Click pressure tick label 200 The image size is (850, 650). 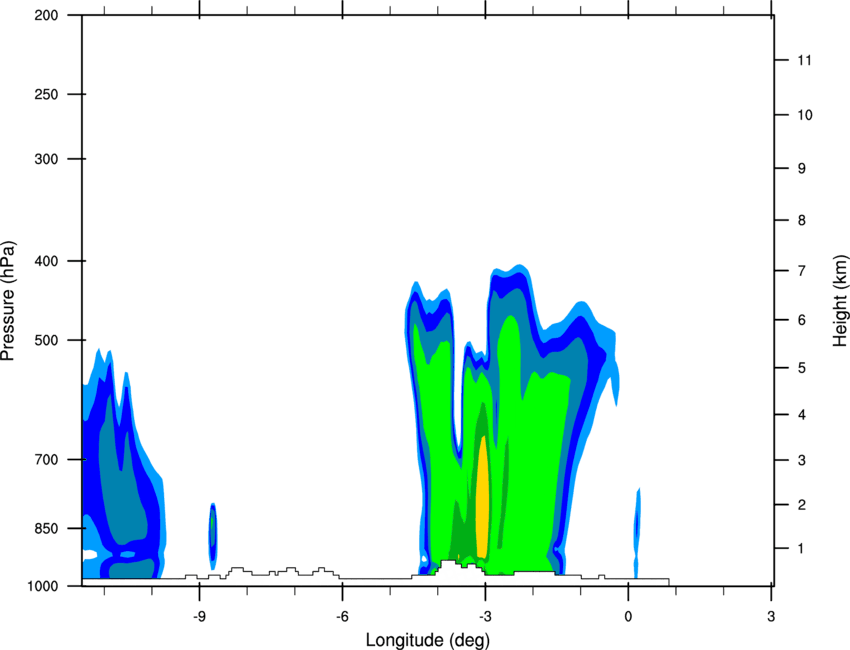46,15
